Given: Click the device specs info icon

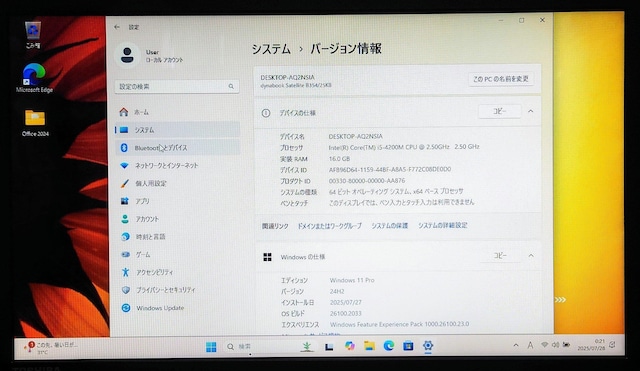Looking at the screenshot, I should 266,113.
